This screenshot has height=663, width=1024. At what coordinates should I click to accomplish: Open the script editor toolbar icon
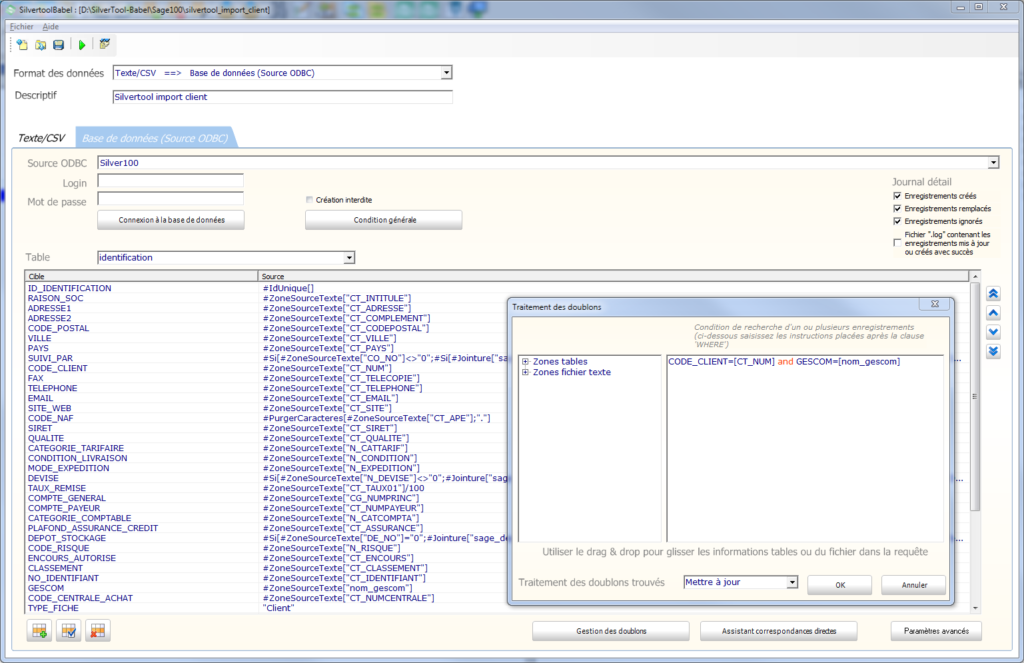coord(103,44)
